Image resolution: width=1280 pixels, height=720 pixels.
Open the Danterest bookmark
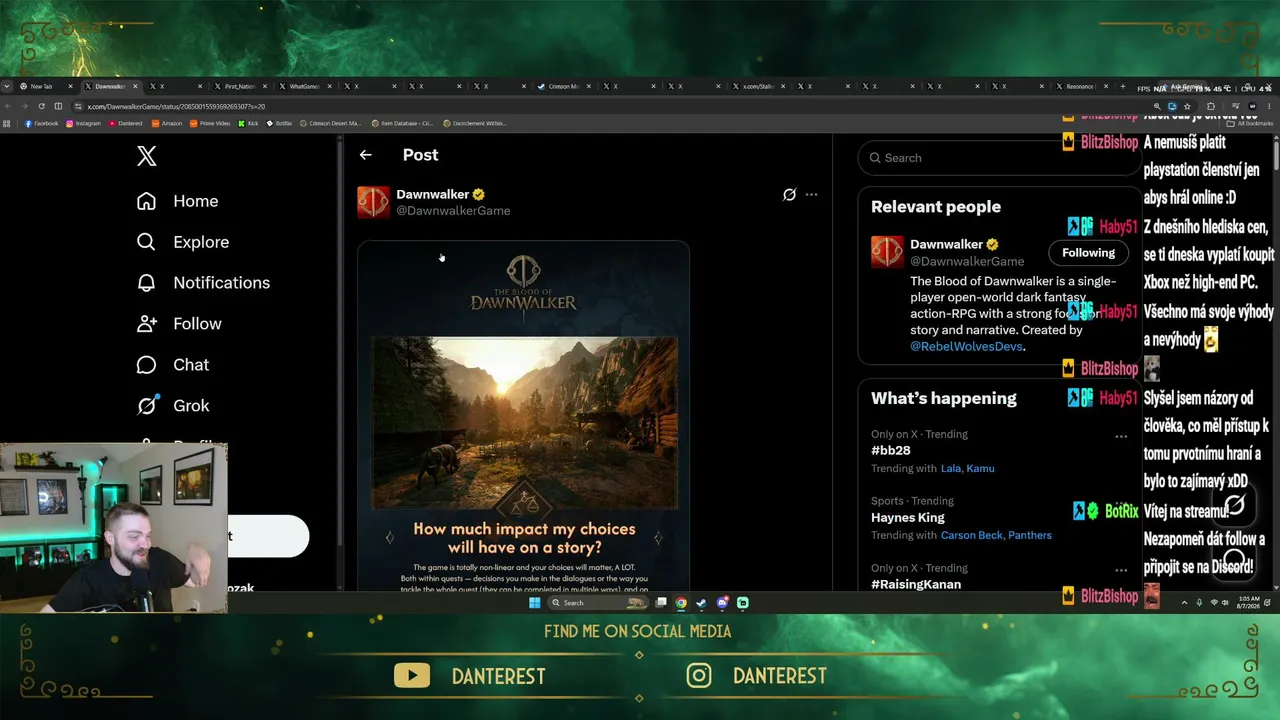125,124
